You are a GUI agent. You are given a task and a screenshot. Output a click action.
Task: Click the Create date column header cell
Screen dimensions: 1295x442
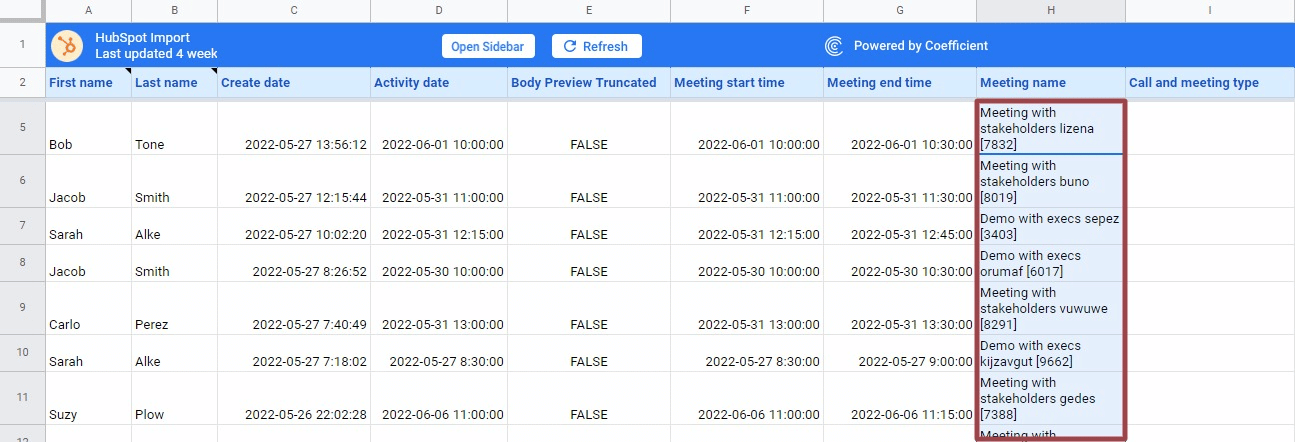(293, 83)
